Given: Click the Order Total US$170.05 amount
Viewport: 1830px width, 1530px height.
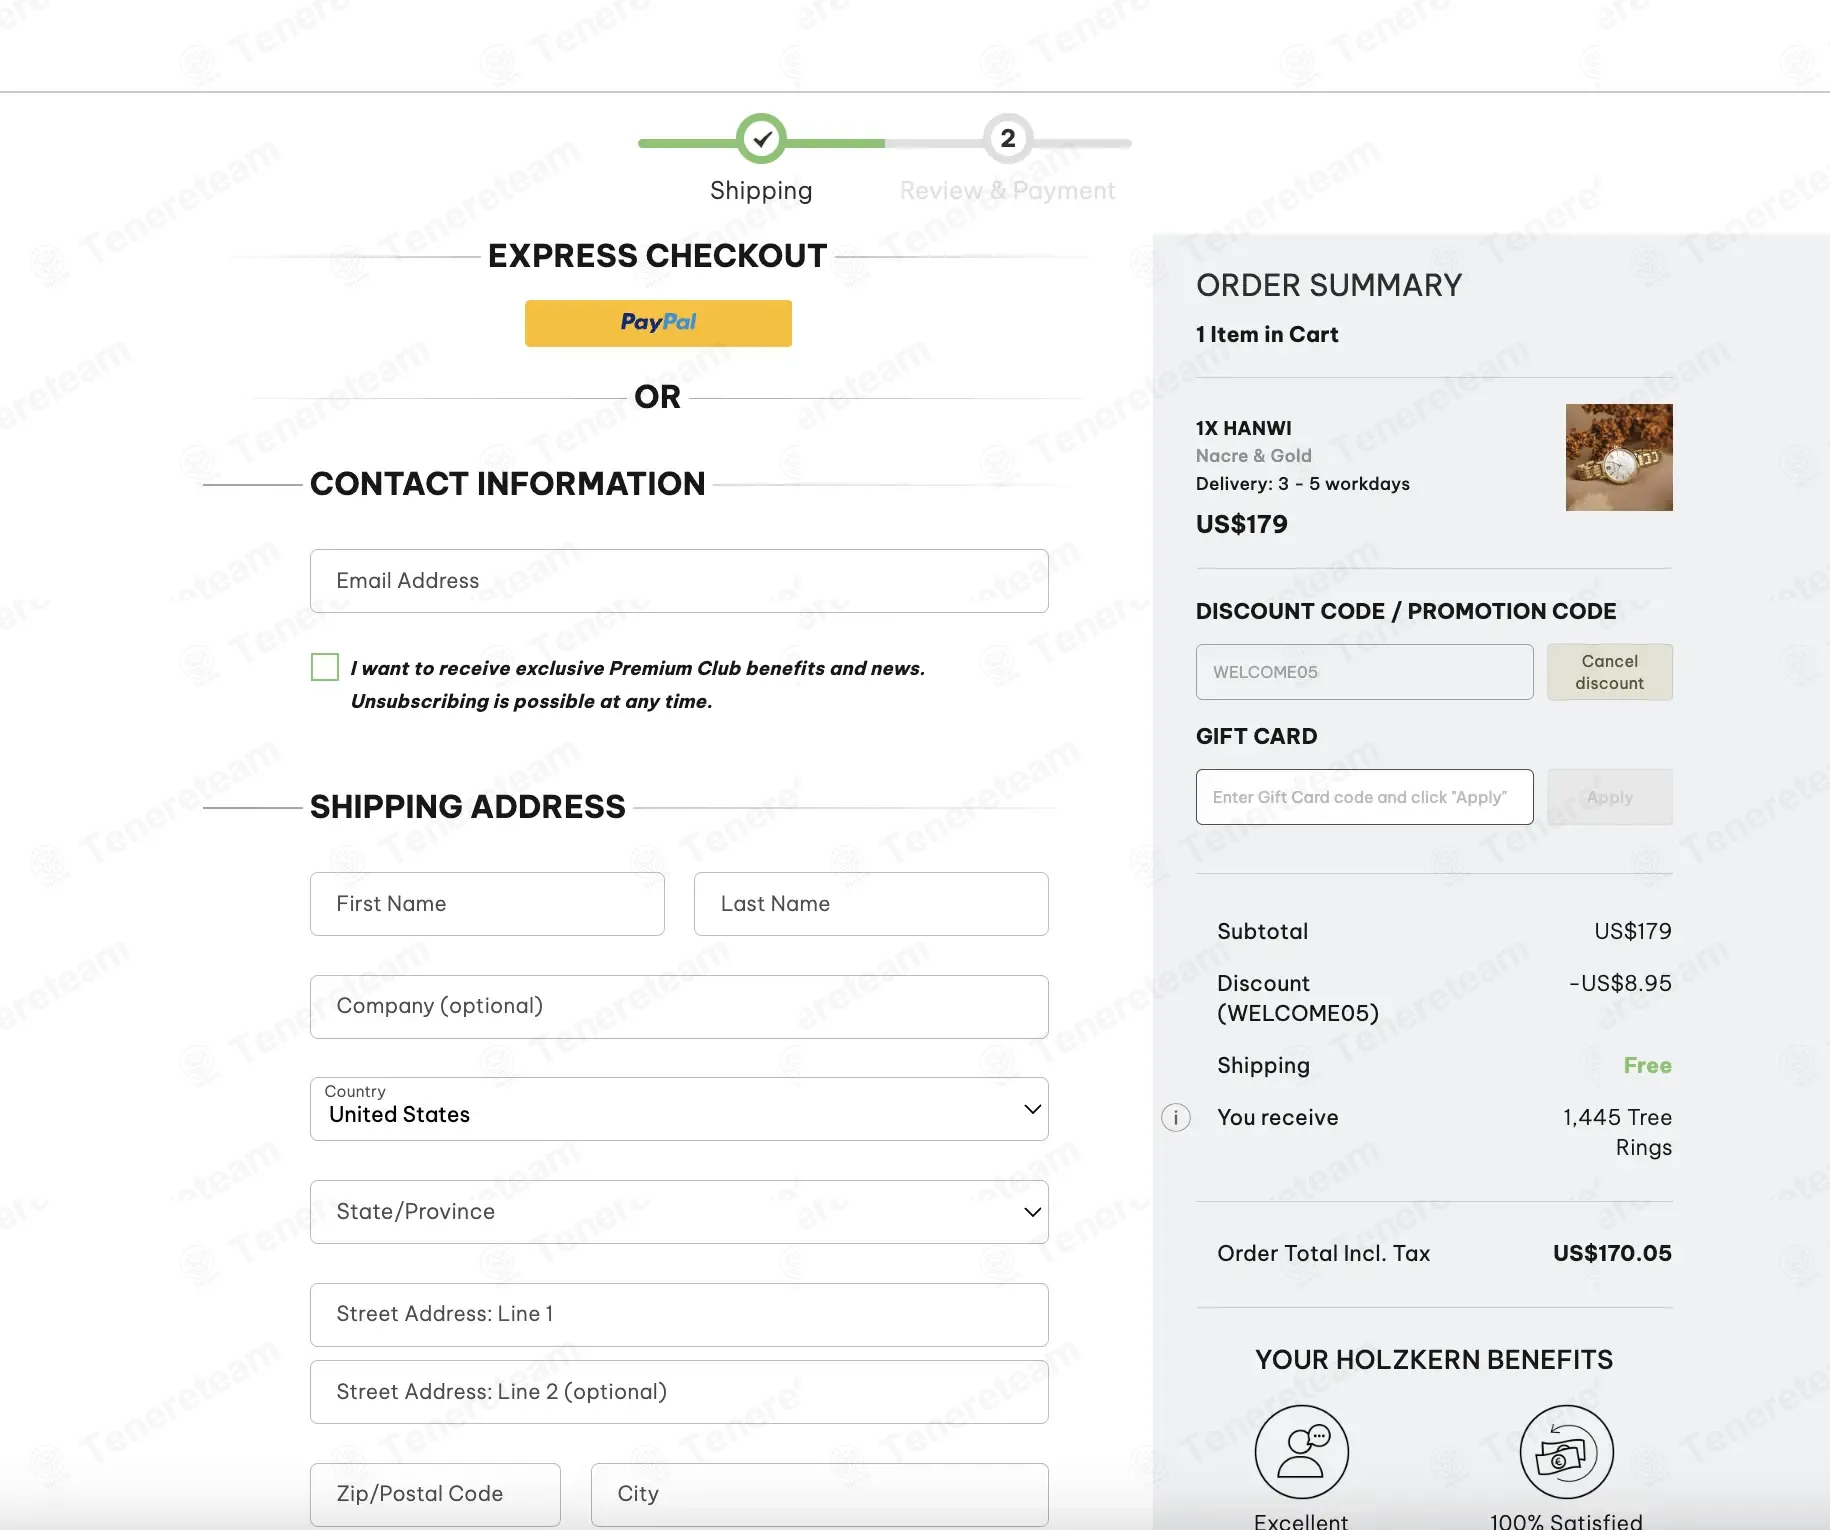Looking at the screenshot, I should point(1612,1253).
